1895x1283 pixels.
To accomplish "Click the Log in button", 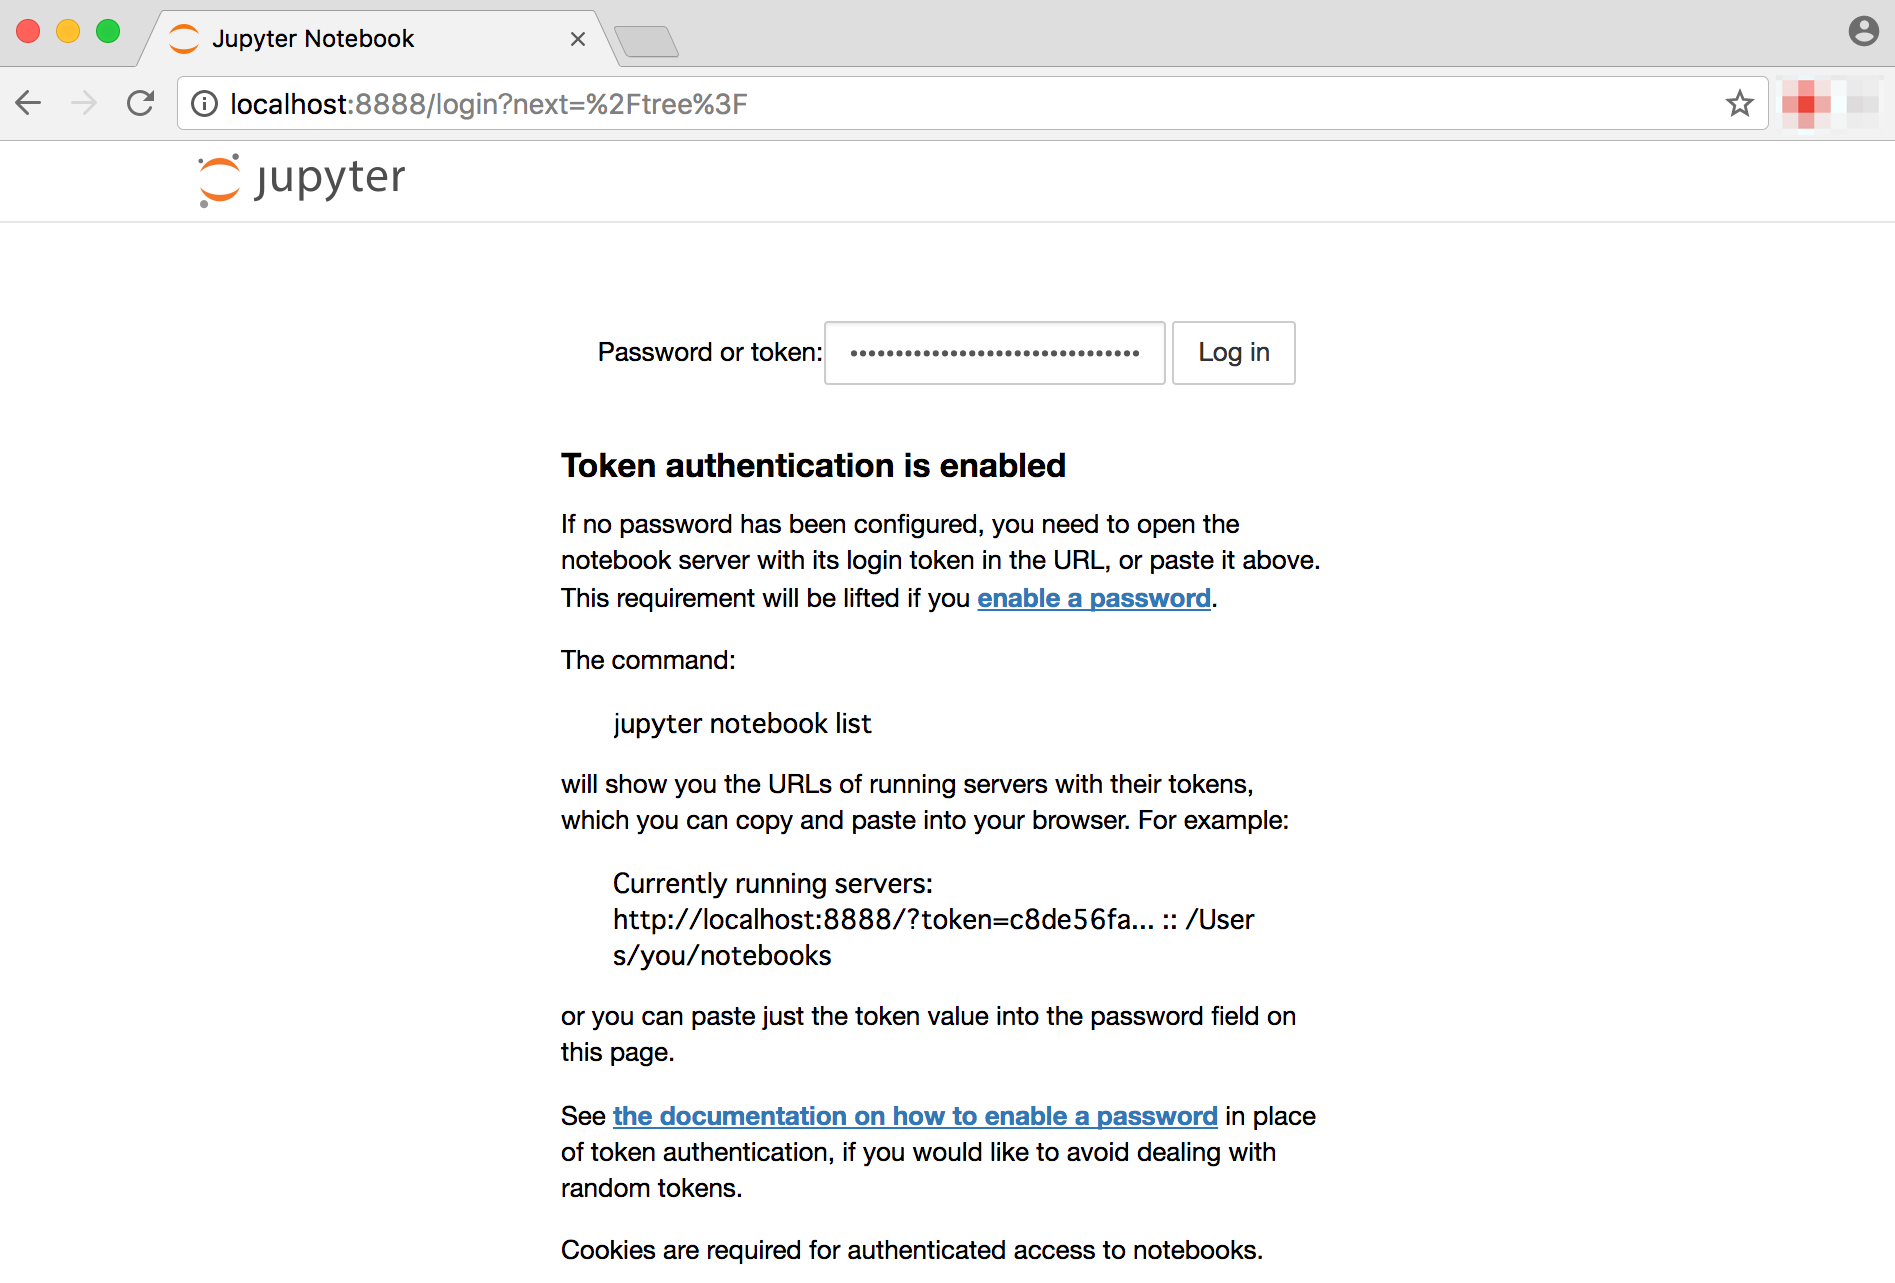I will coord(1233,352).
